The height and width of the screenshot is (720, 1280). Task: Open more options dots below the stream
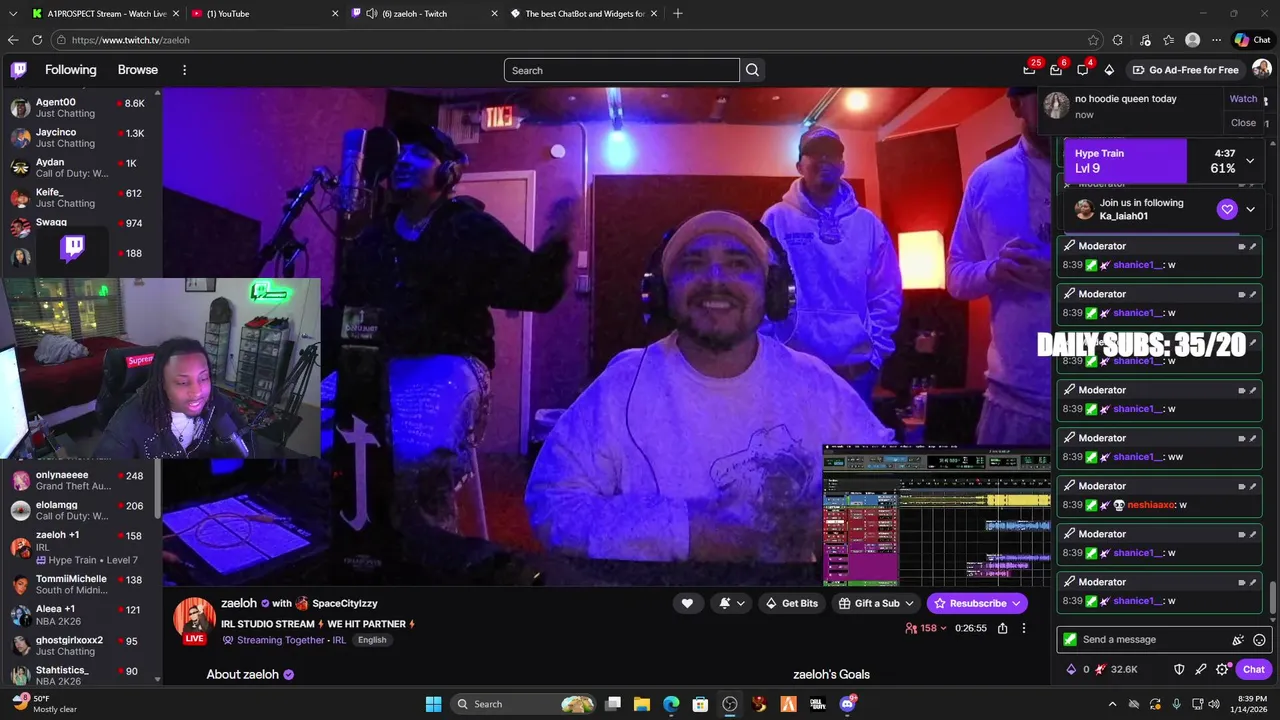tap(1023, 628)
